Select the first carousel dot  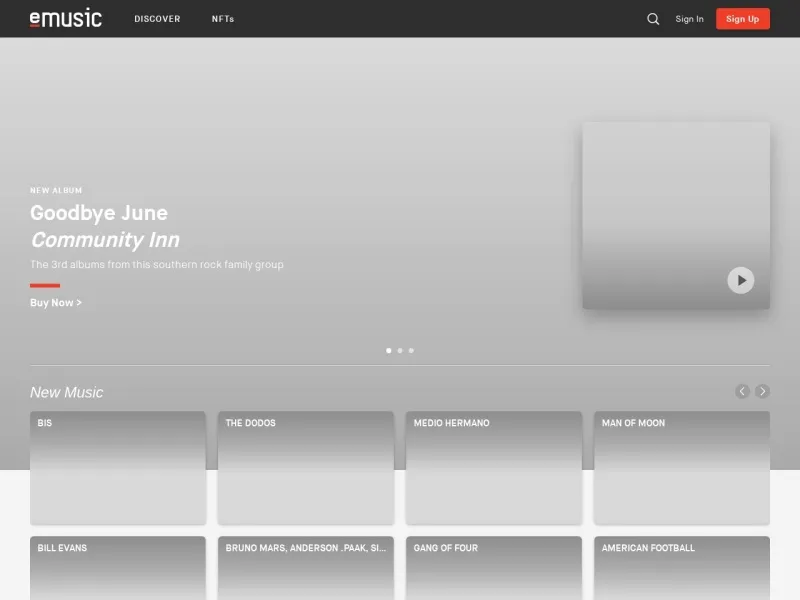[x=389, y=351]
